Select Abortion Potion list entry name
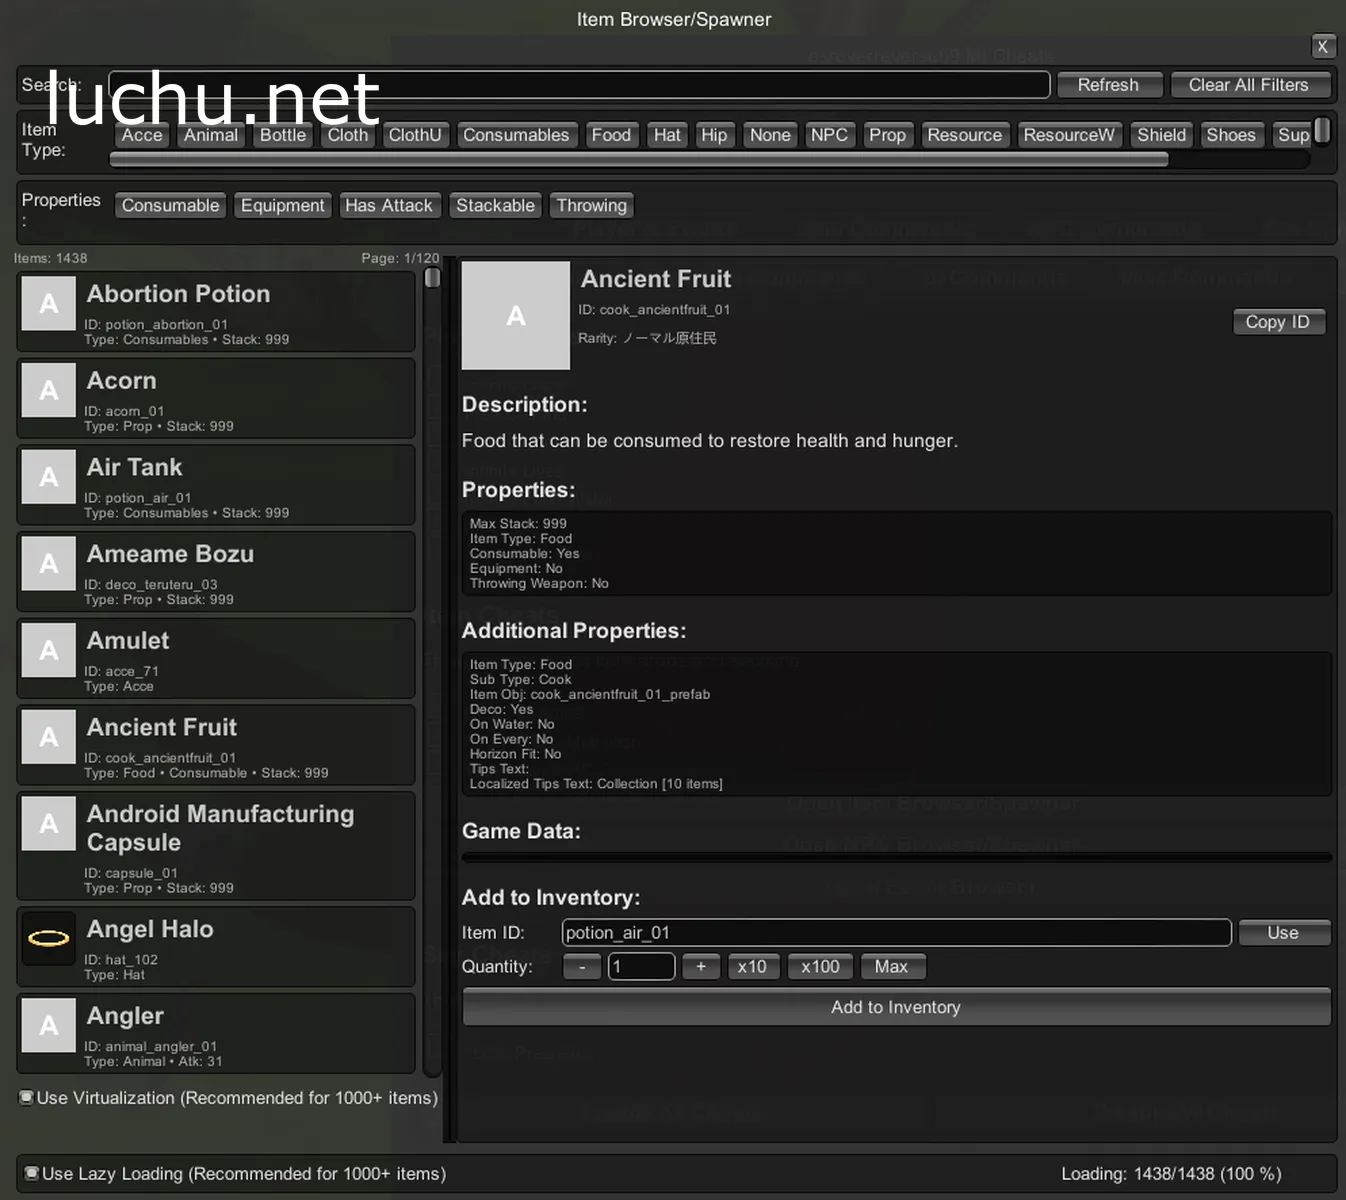The width and height of the screenshot is (1346, 1200). pyautogui.click(x=178, y=294)
